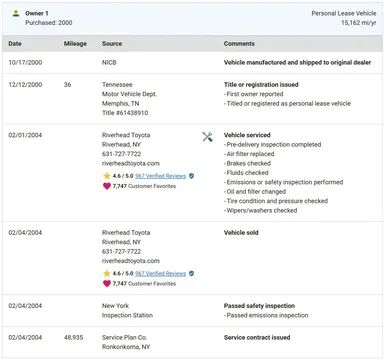The image size is (384, 360).
Task: Click Memphis, TN source line
Action: click(x=121, y=103)
